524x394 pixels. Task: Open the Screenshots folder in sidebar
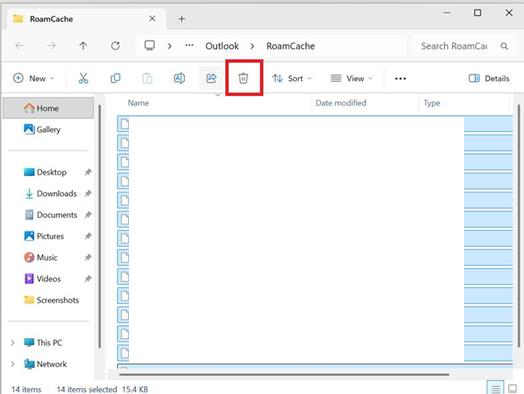51,300
